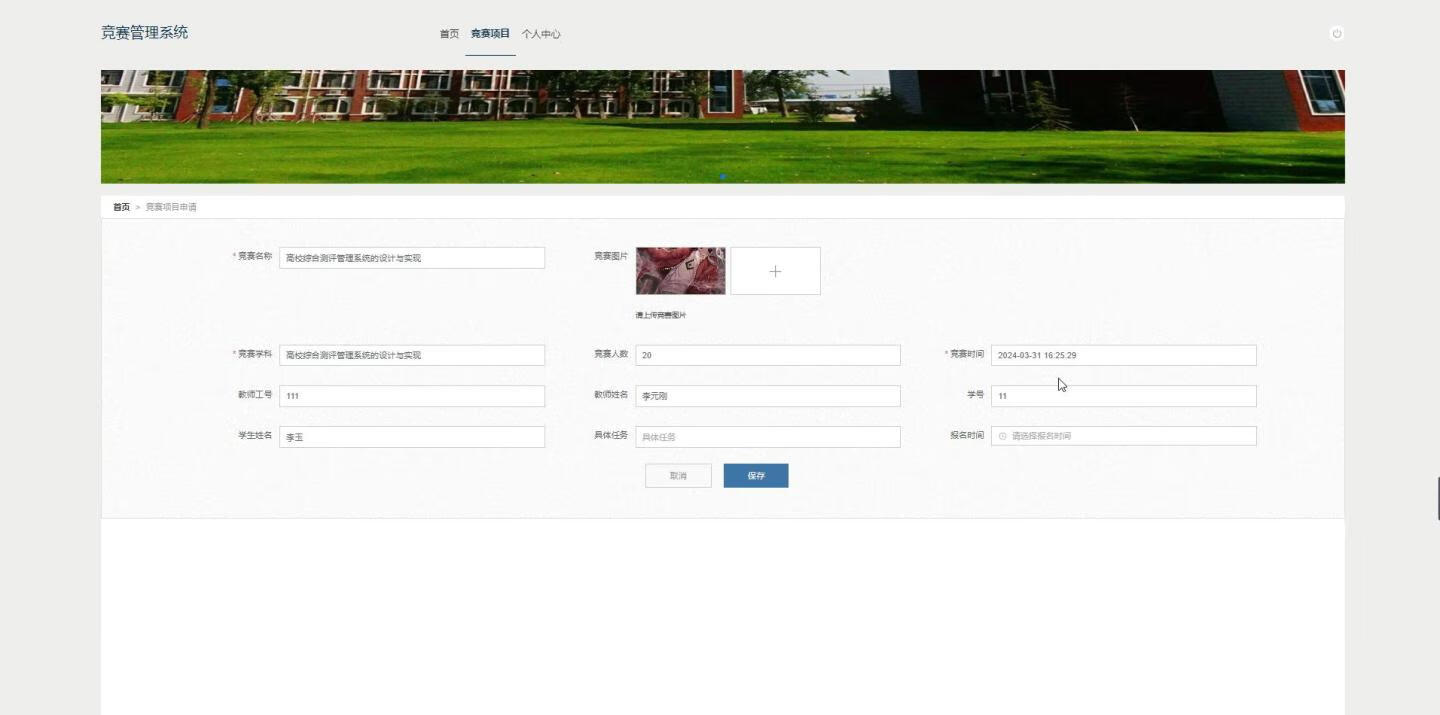Click the 教师姓名 input field
The width and height of the screenshot is (1440, 715).
[768, 396]
